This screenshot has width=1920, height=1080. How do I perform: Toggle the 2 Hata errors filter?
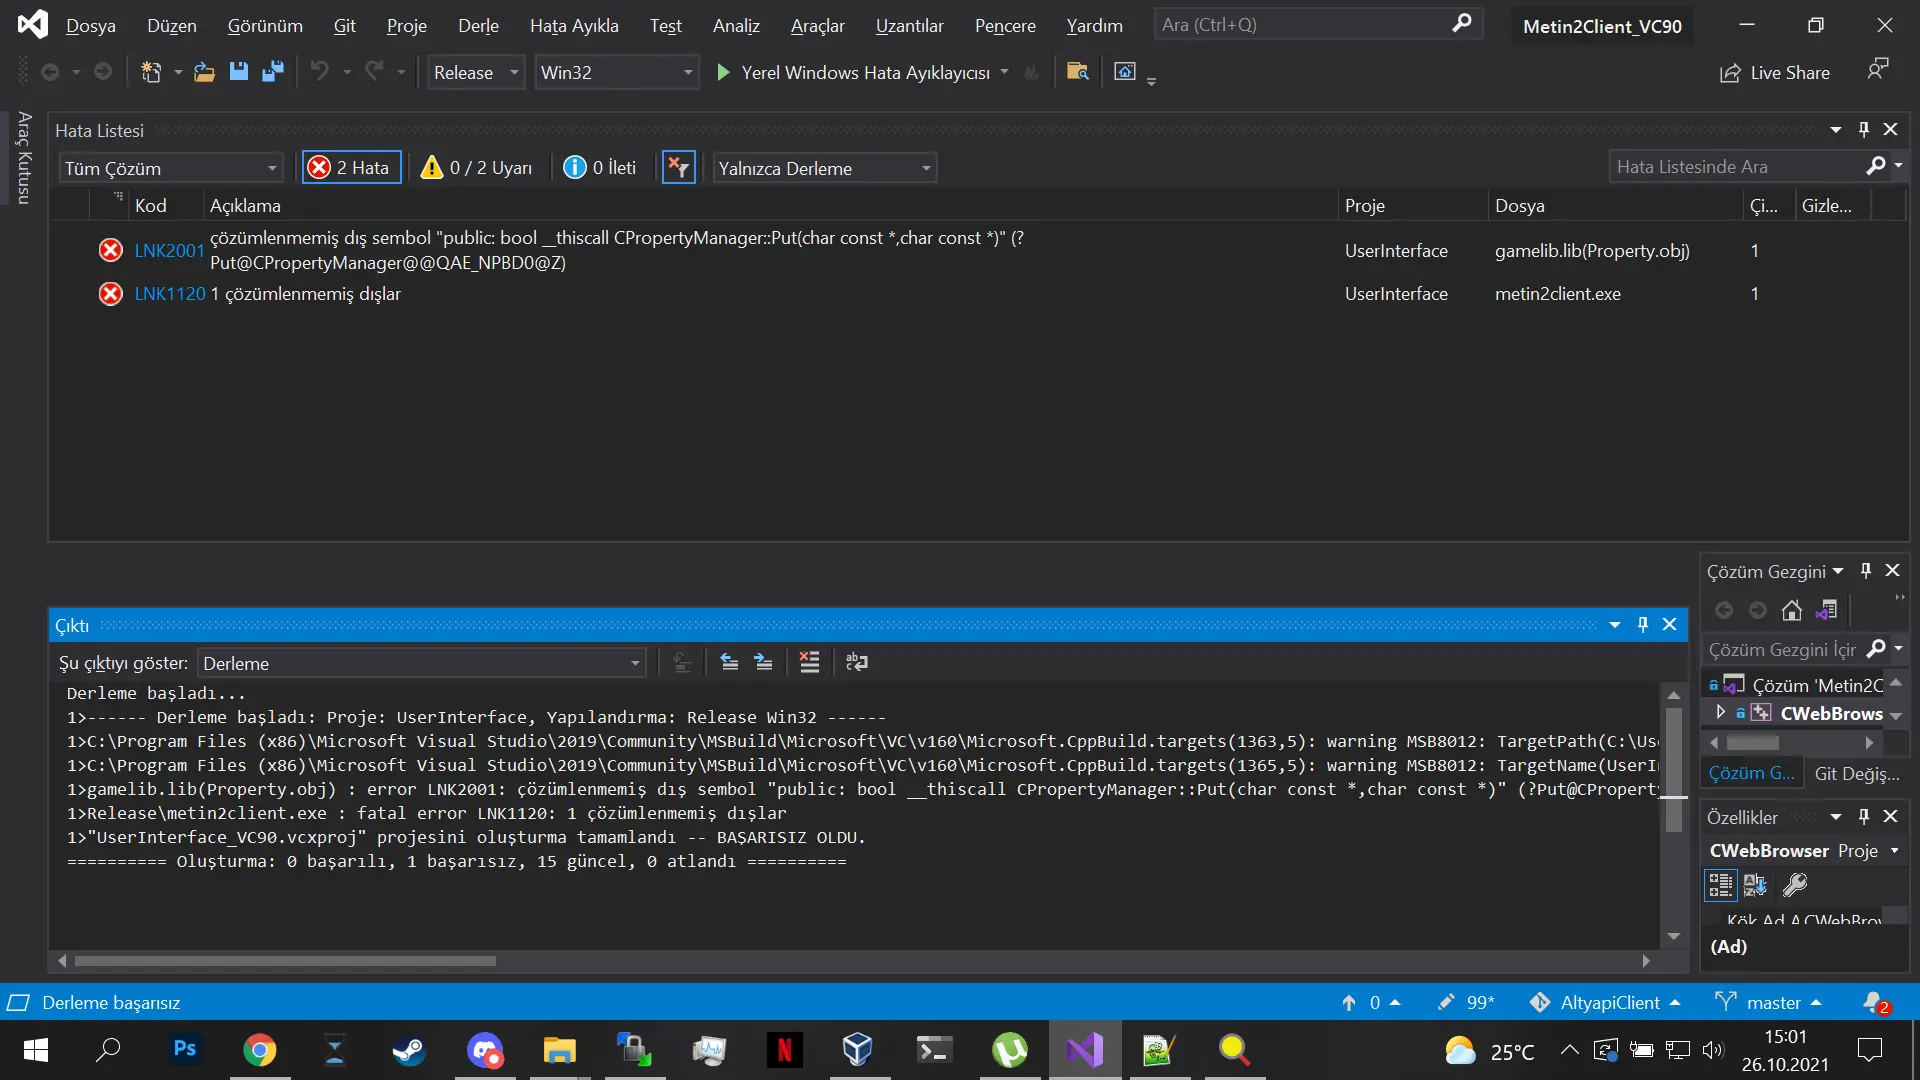[350, 167]
